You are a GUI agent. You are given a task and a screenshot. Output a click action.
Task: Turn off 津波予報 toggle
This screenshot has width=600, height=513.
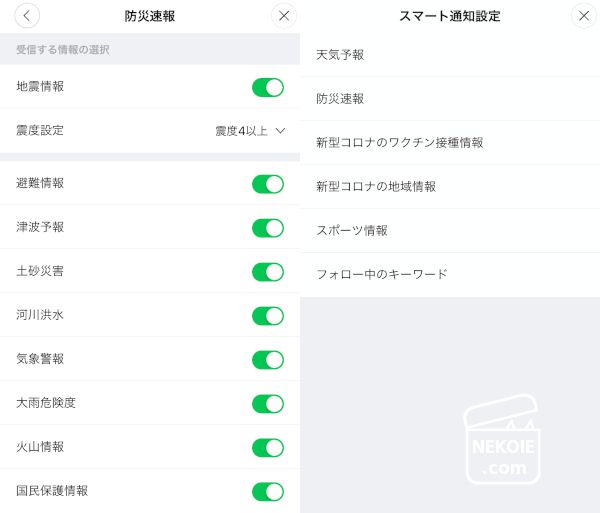(268, 228)
